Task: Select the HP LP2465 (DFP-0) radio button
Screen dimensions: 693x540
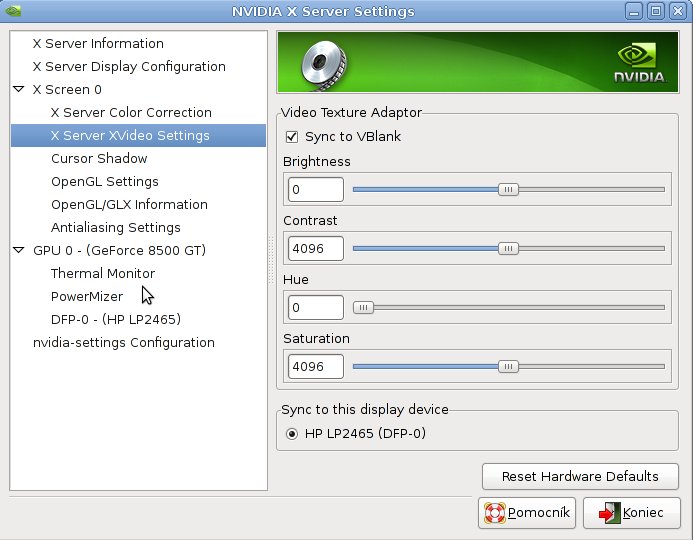Action: coord(292,434)
